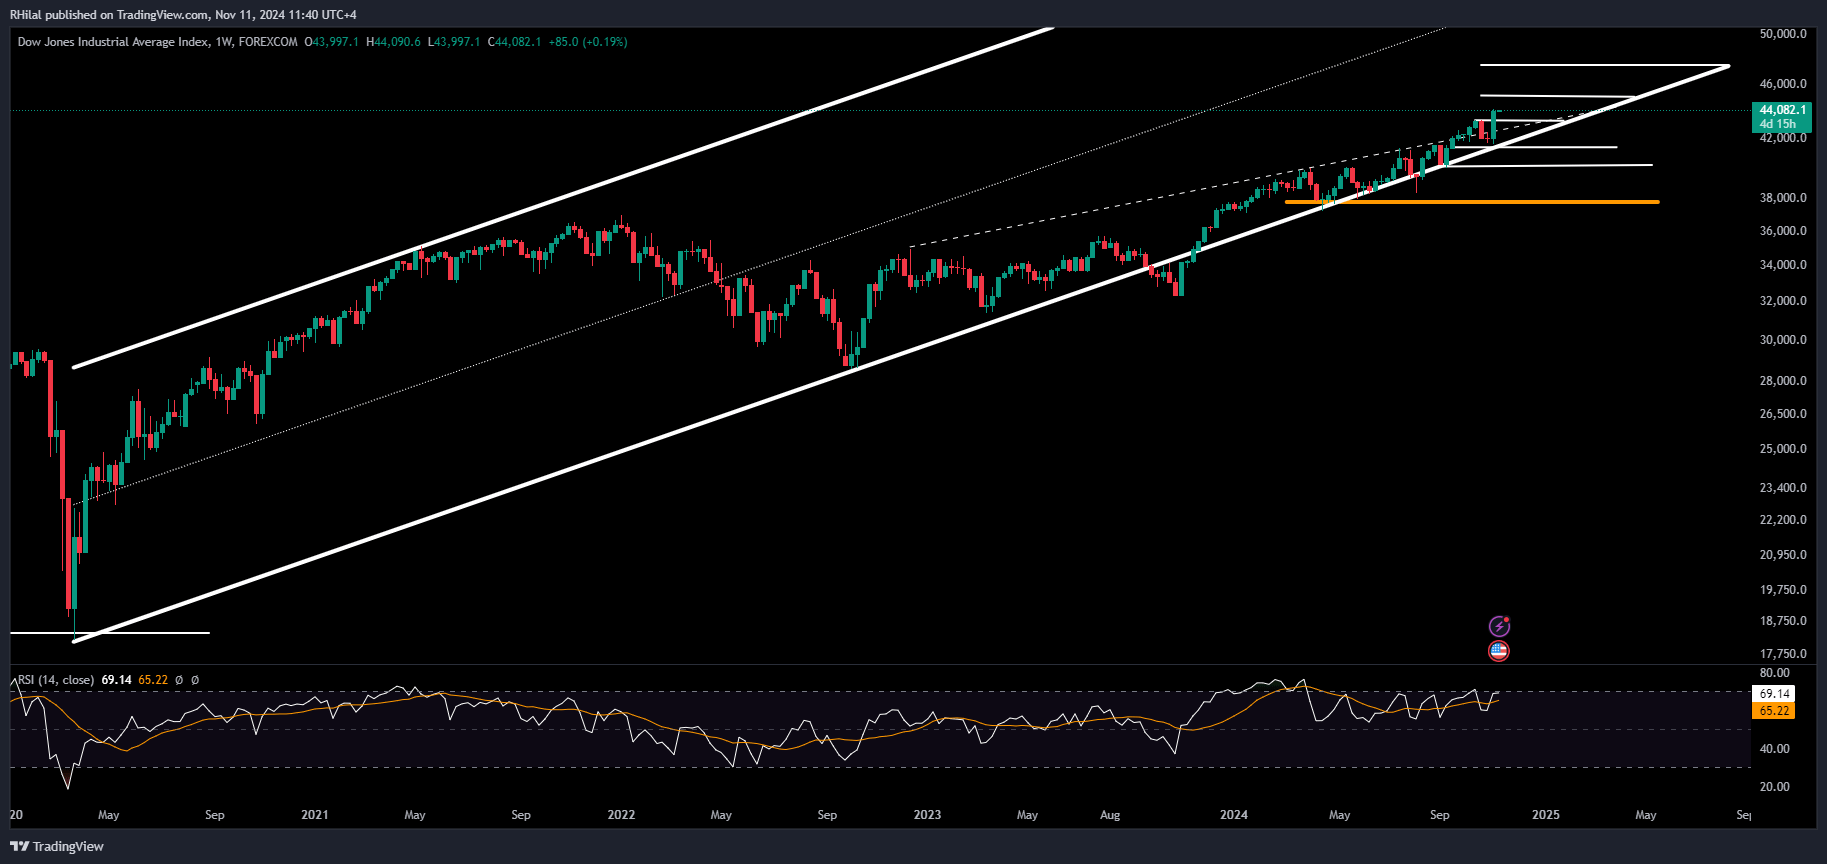Viewport: 1827px width, 864px height.
Task: Click the 18,750.0 price axis label
Action: (1782, 621)
